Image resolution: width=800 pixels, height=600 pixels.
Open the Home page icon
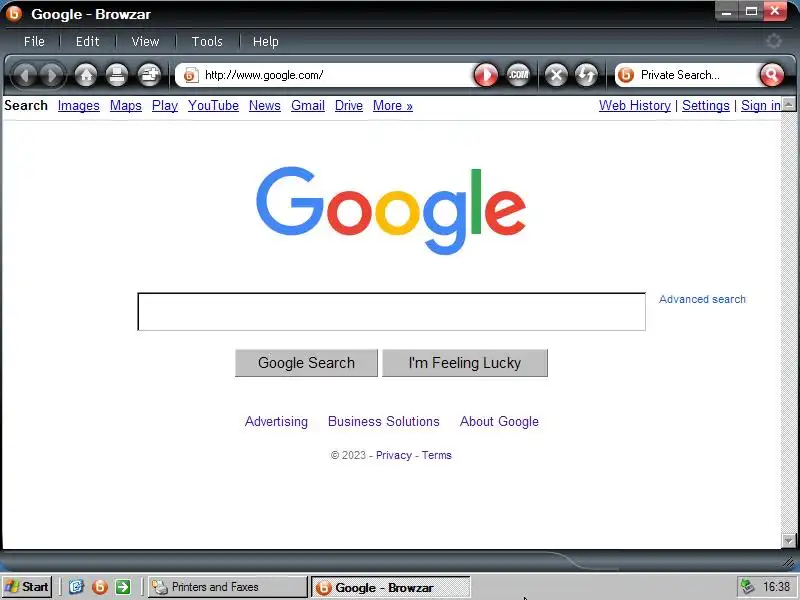point(86,76)
